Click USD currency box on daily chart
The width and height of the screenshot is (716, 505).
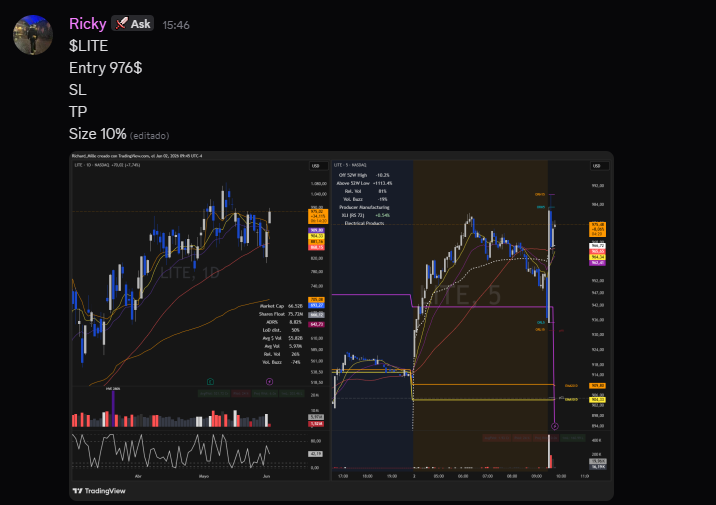(x=318, y=166)
